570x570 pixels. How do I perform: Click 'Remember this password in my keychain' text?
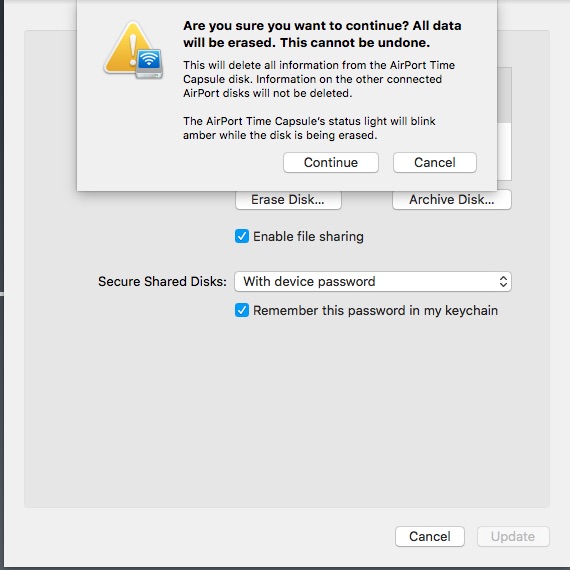376,311
